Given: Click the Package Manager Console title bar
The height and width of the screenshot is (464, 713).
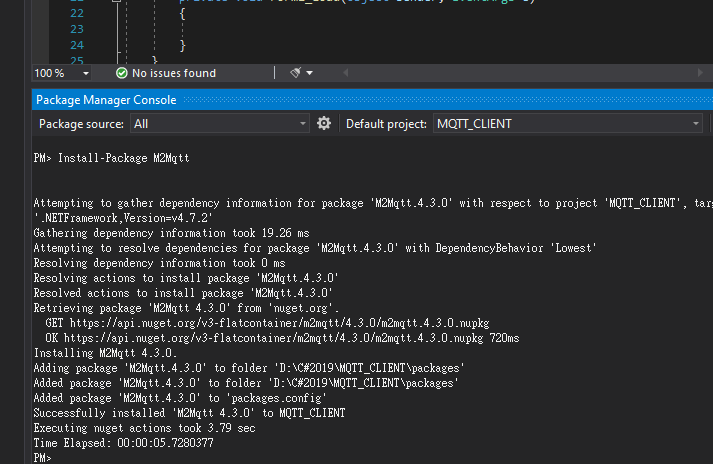Looking at the screenshot, I should click(372, 100).
